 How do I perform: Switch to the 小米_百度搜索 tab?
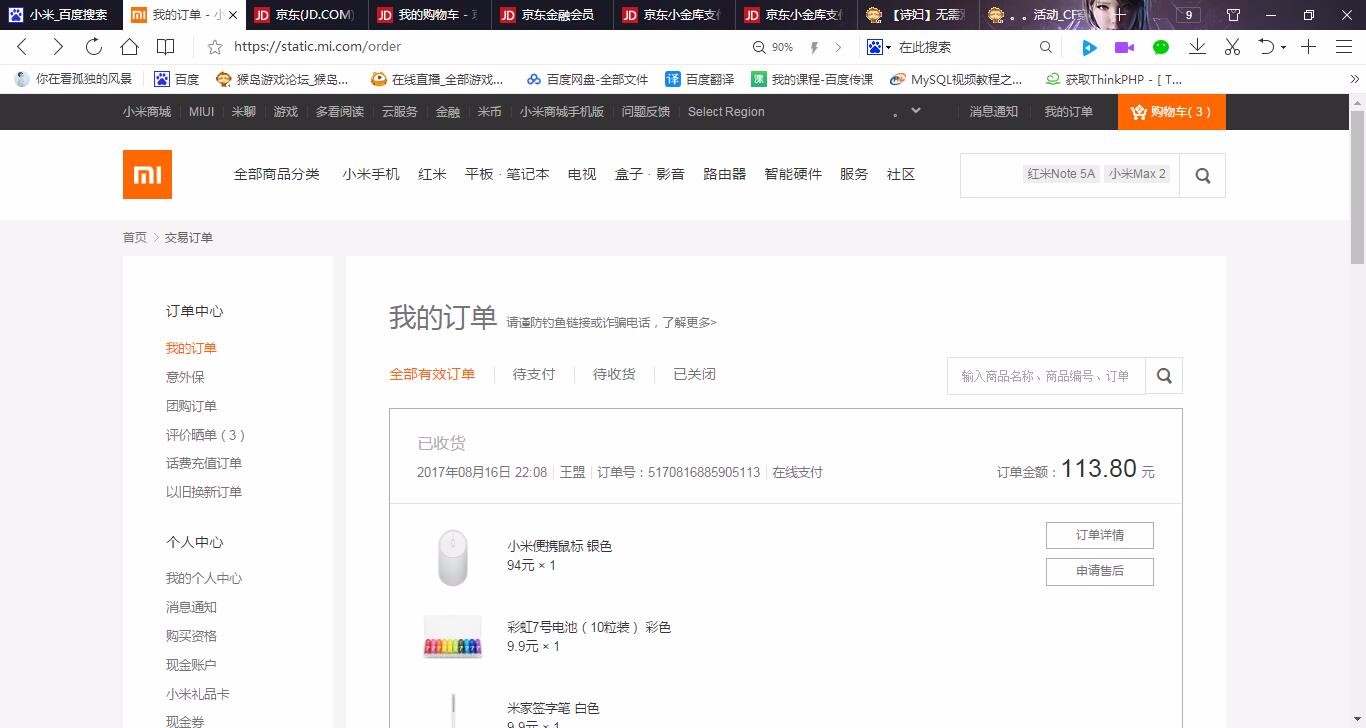60,15
